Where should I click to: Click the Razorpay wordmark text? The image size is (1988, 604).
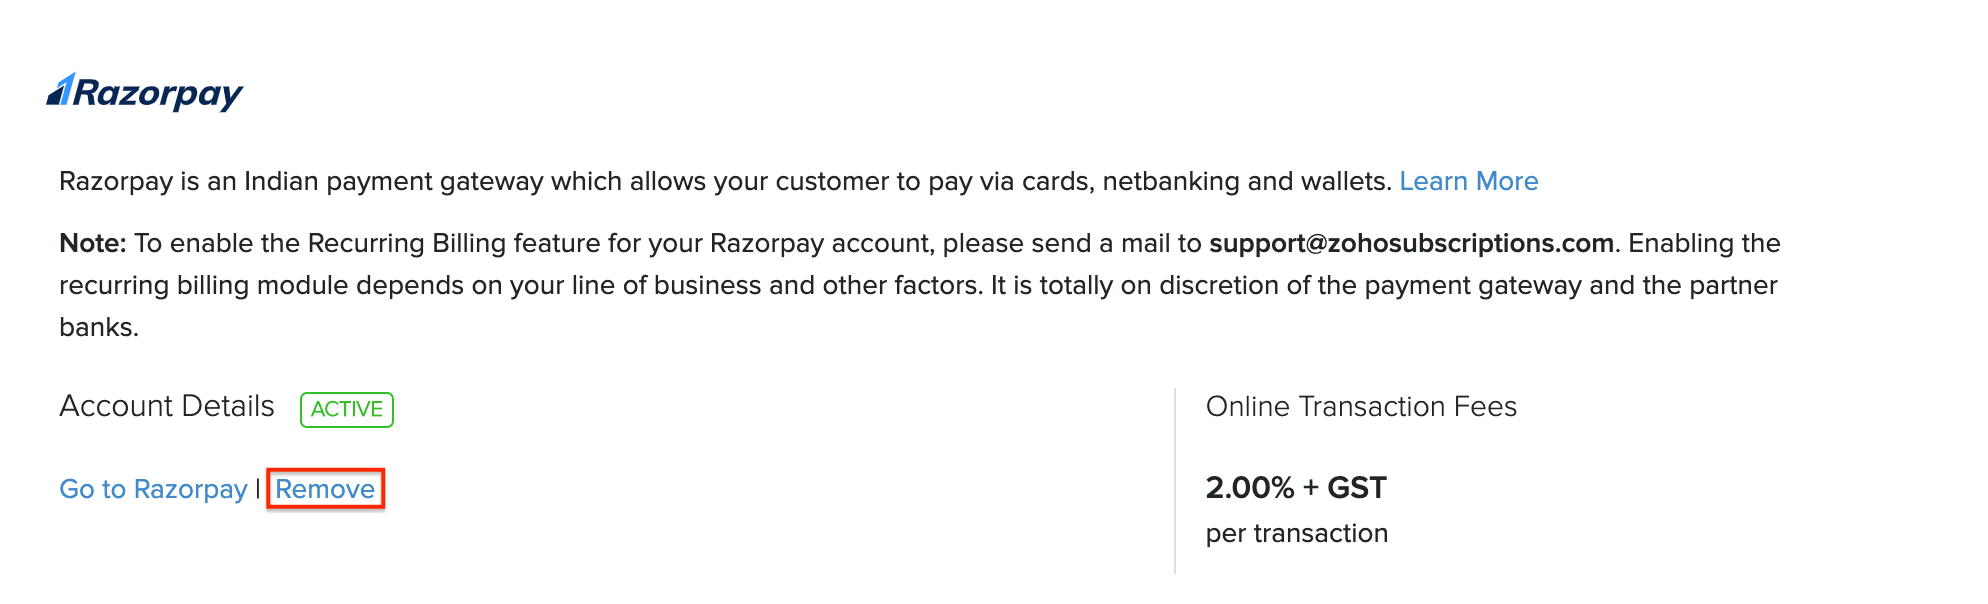[x=158, y=93]
